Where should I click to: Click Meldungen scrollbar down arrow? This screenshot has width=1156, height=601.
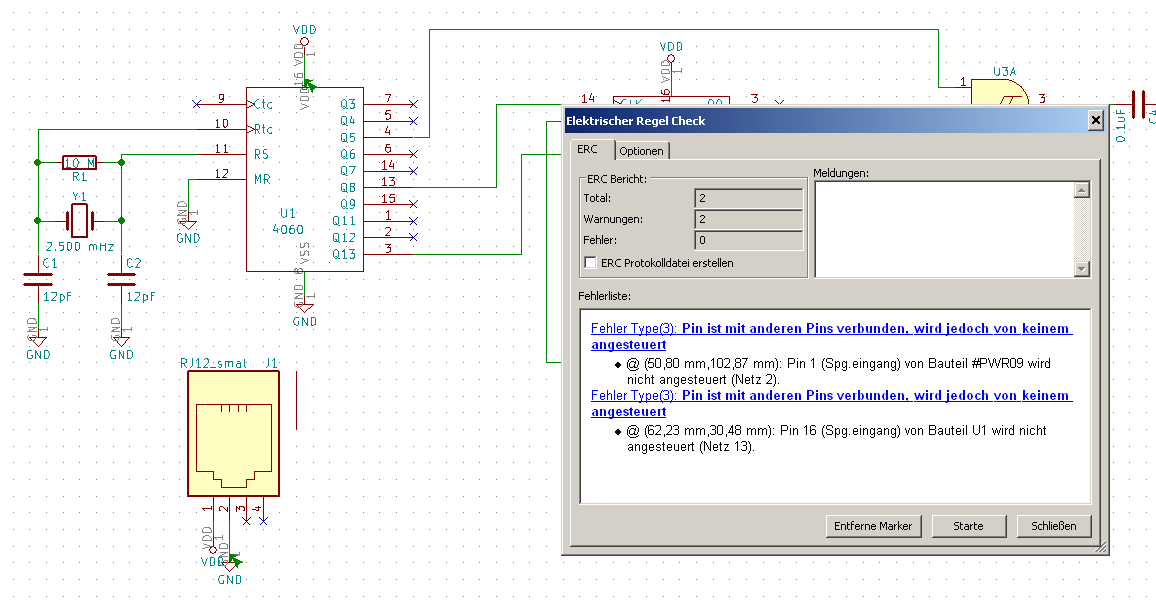tap(1081, 269)
